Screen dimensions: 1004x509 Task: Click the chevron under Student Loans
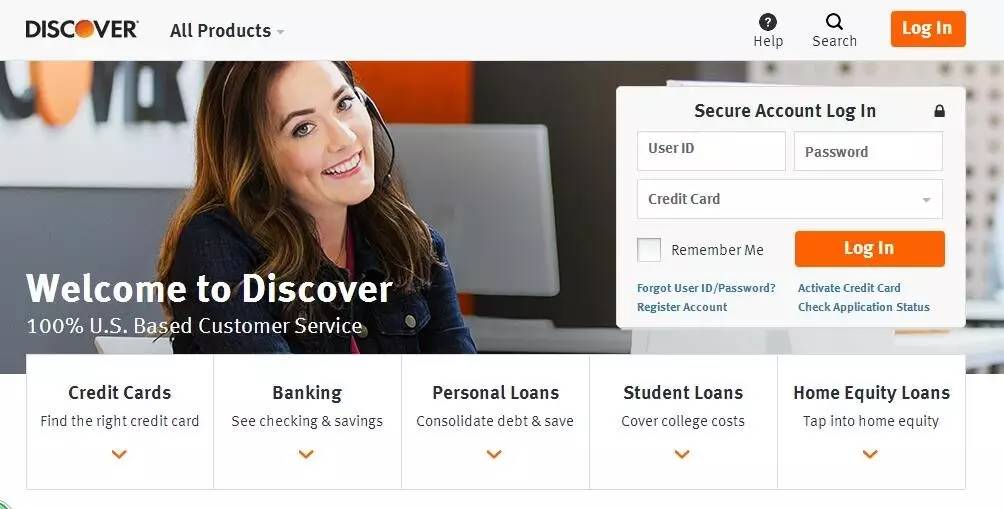[x=682, y=454]
